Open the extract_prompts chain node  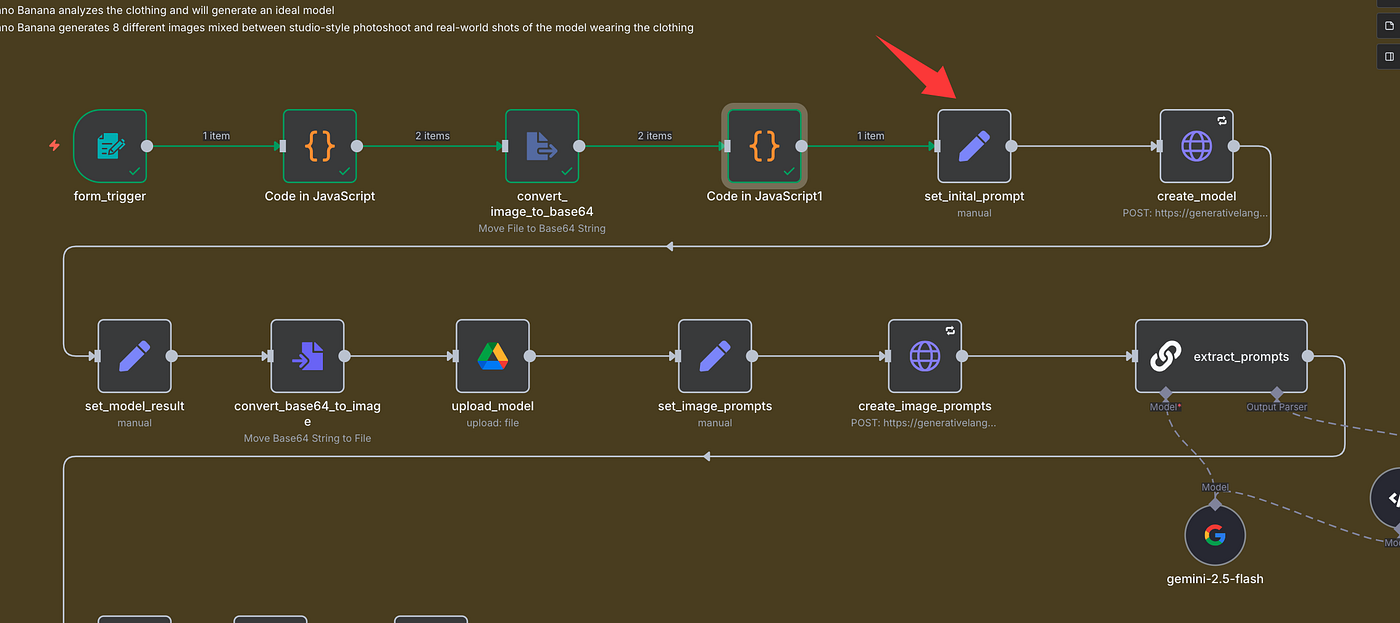[1220, 356]
